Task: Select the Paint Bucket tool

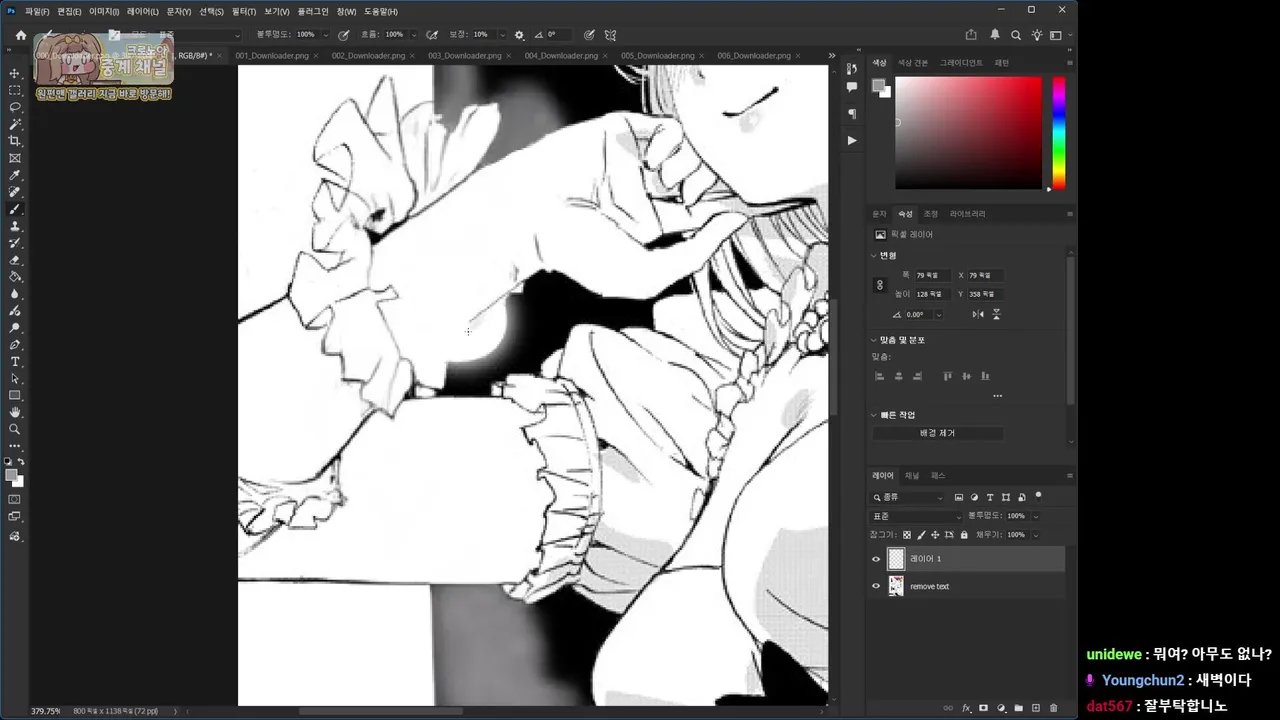Action: (x=15, y=277)
